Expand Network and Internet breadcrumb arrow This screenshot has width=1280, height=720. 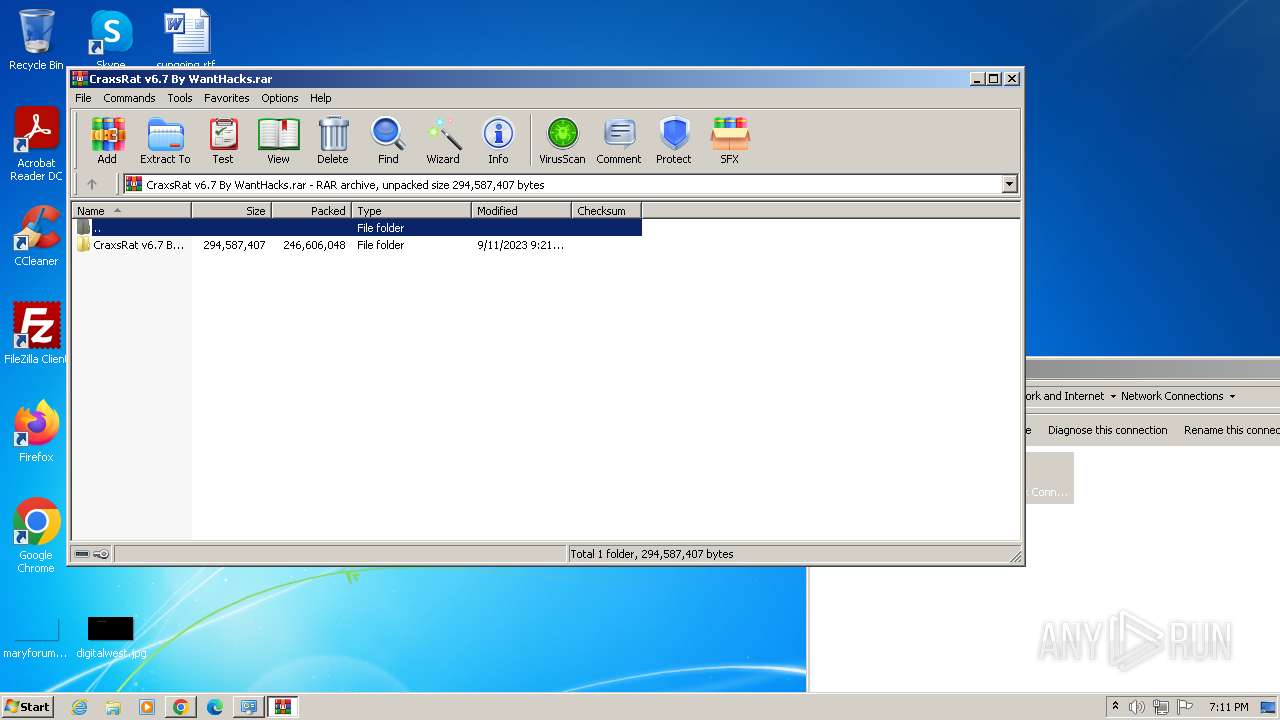1113,396
